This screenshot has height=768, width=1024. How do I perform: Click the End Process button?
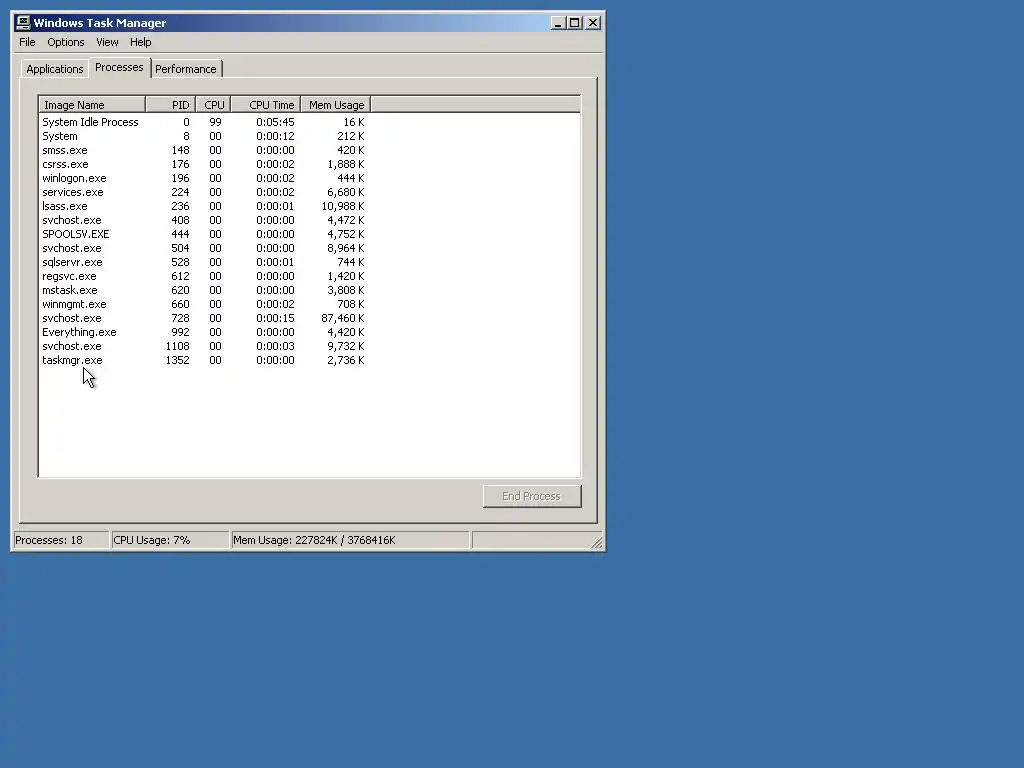(532, 496)
